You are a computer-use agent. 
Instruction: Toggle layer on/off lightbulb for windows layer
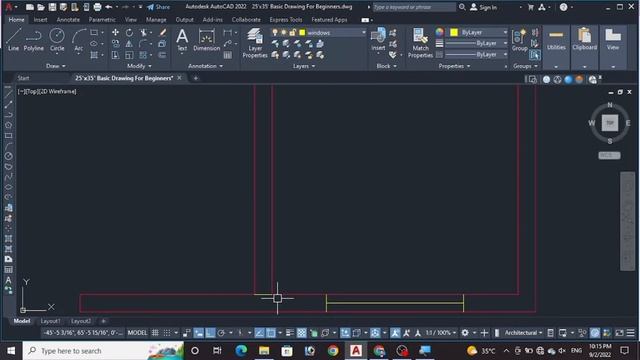275,33
